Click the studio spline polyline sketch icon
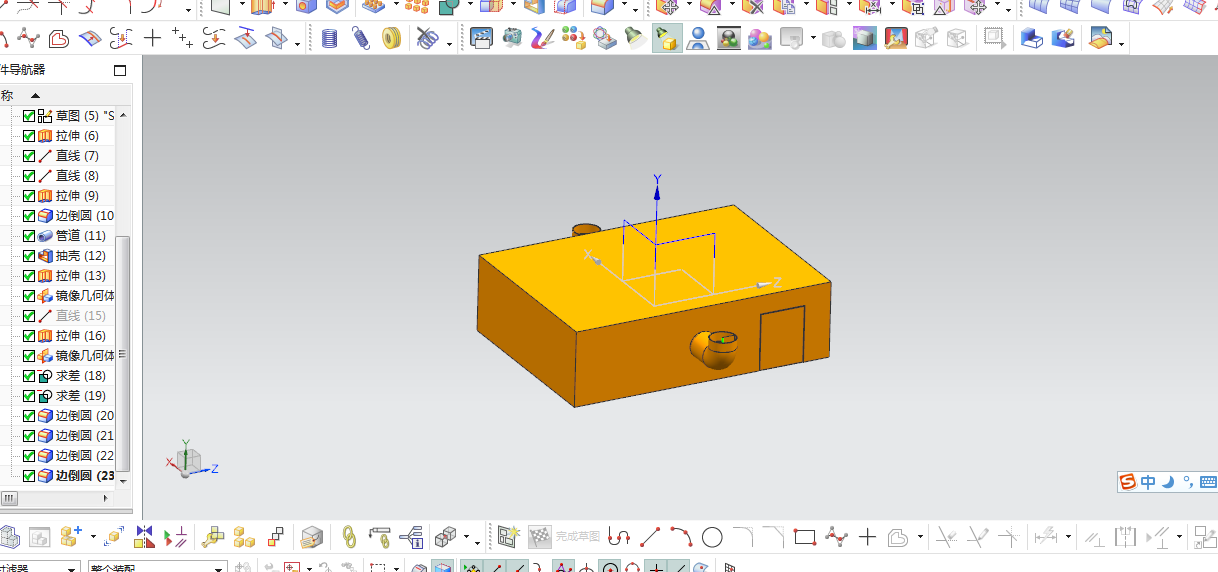 click(836, 537)
